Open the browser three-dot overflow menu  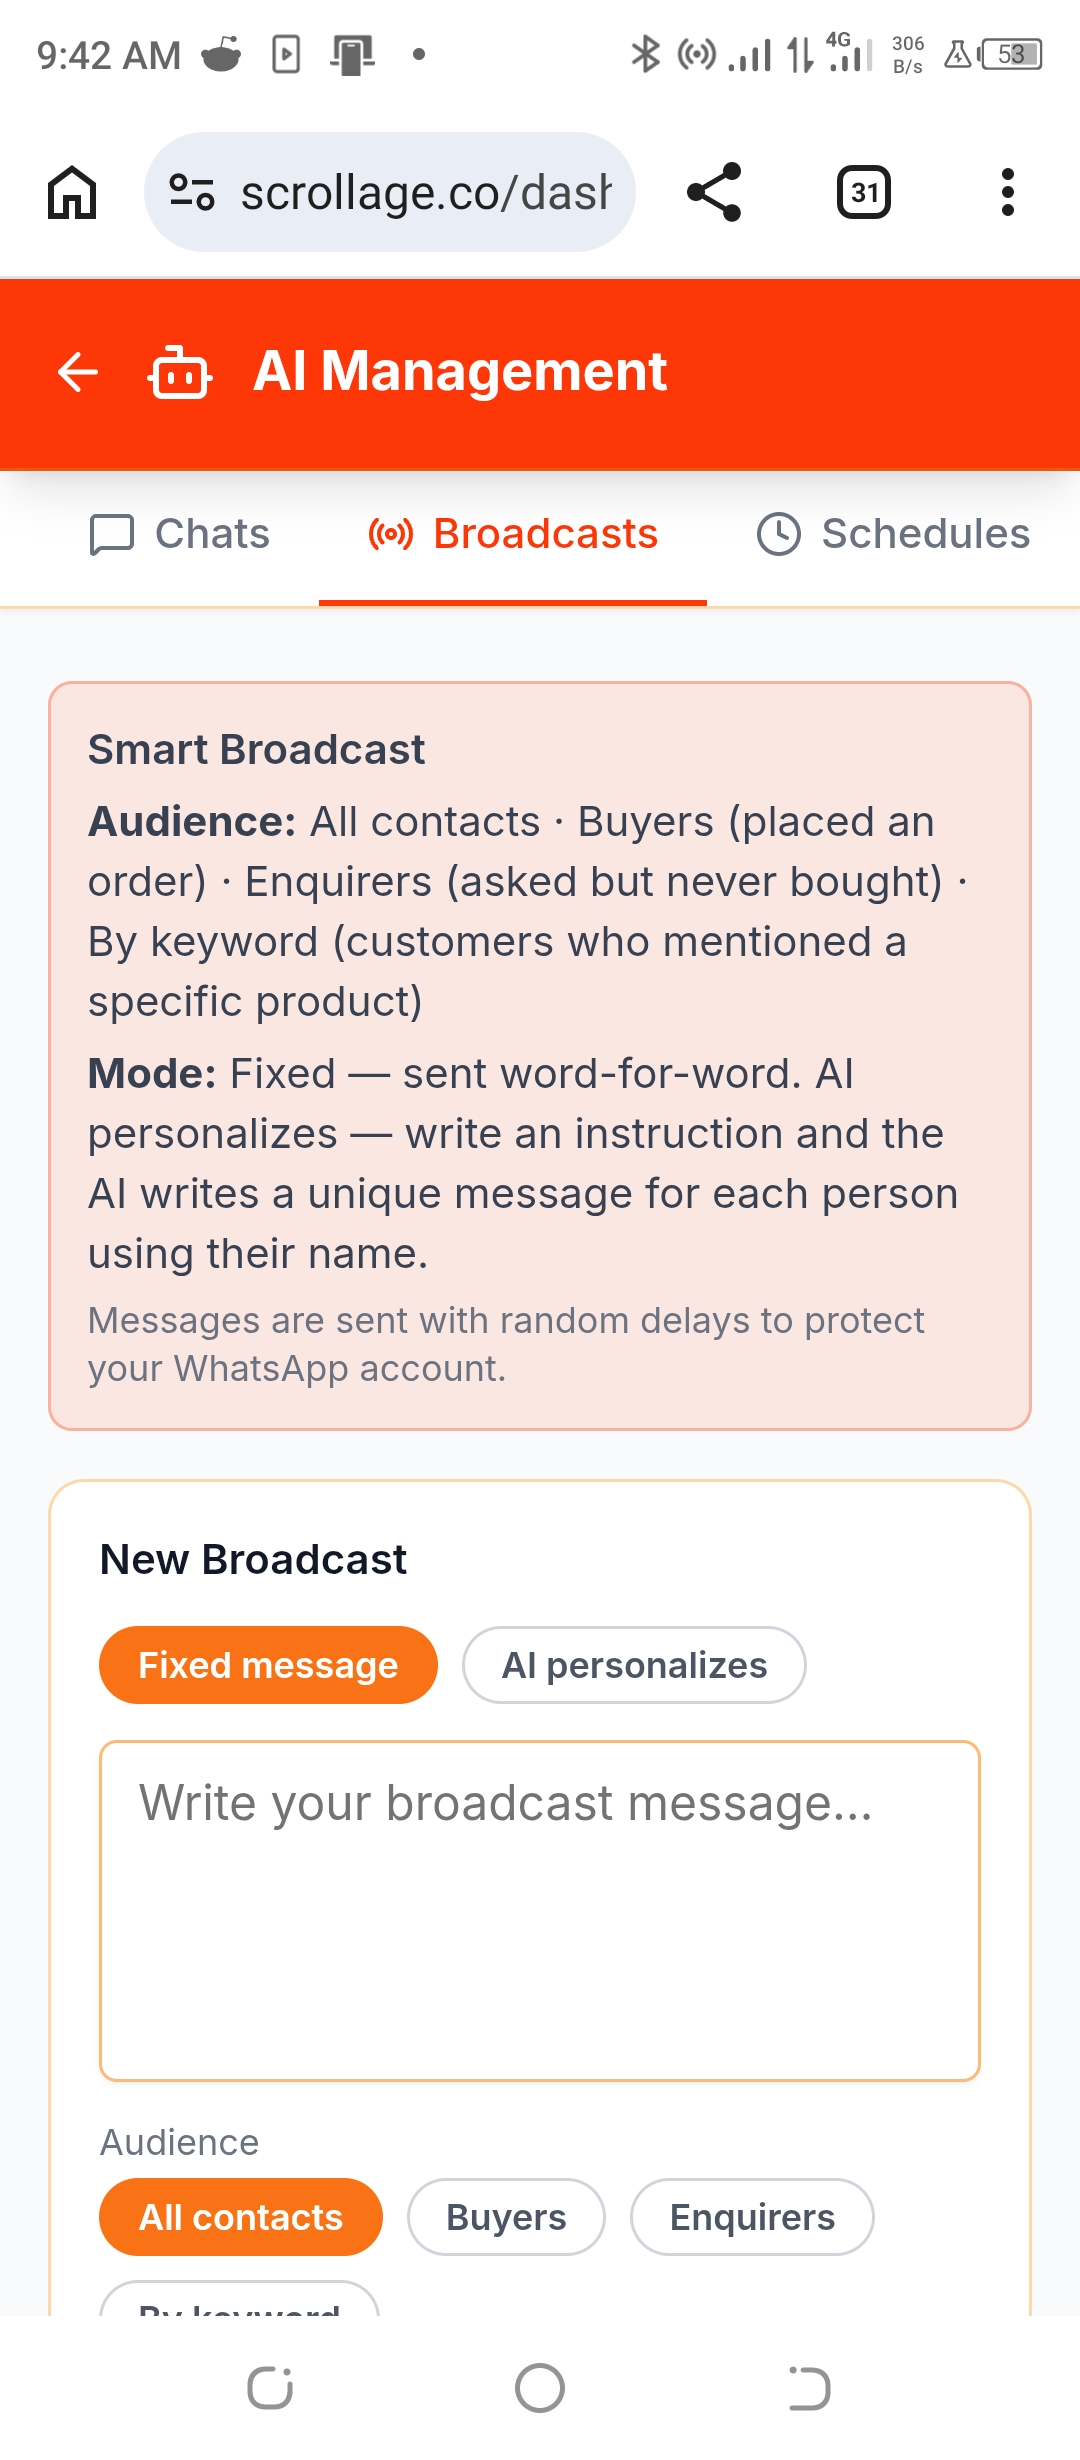pos(1007,192)
